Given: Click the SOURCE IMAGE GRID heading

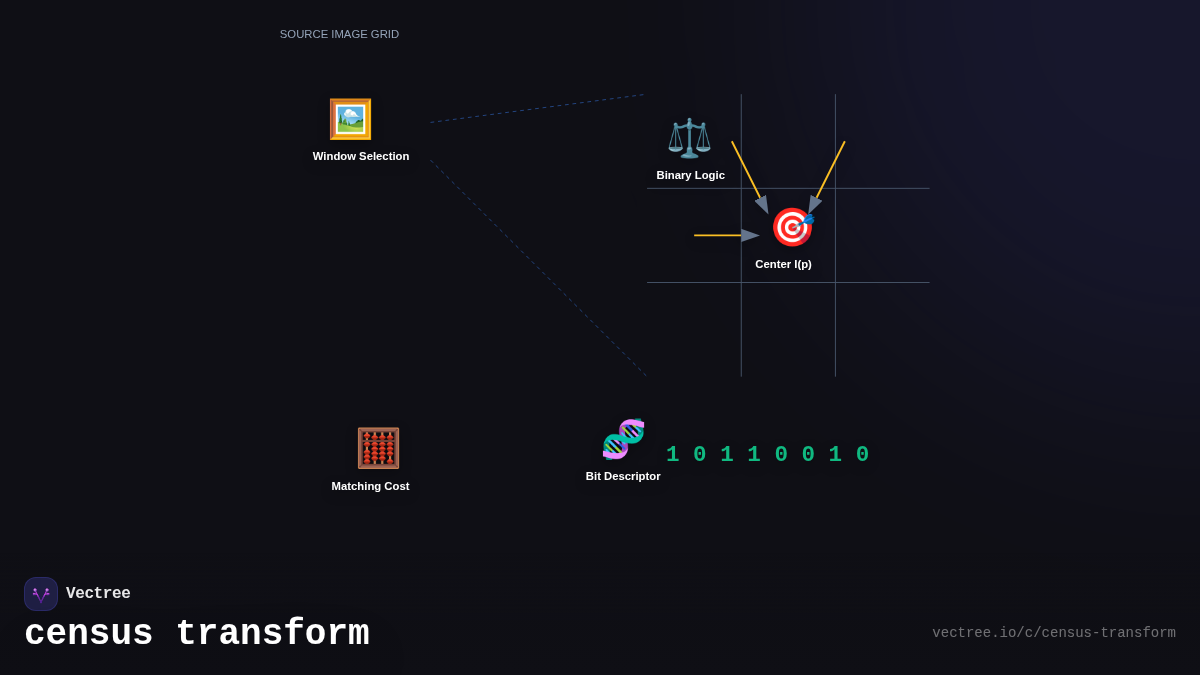Looking at the screenshot, I should 339,34.
